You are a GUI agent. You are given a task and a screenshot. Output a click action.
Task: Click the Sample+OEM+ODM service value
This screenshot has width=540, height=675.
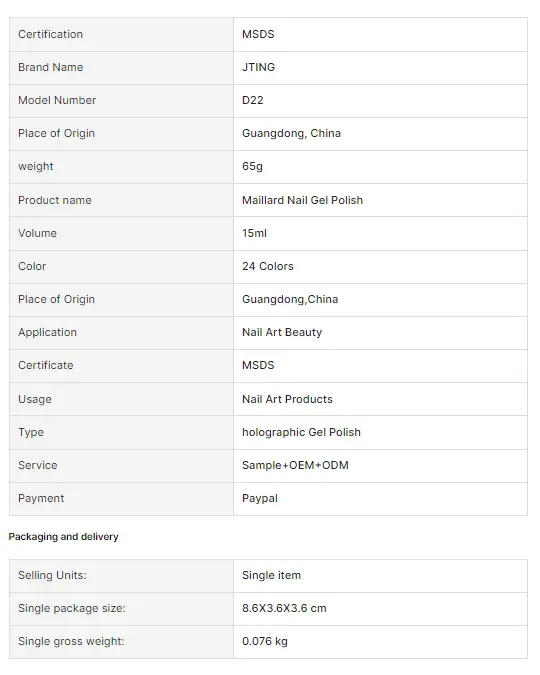[x=295, y=465]
